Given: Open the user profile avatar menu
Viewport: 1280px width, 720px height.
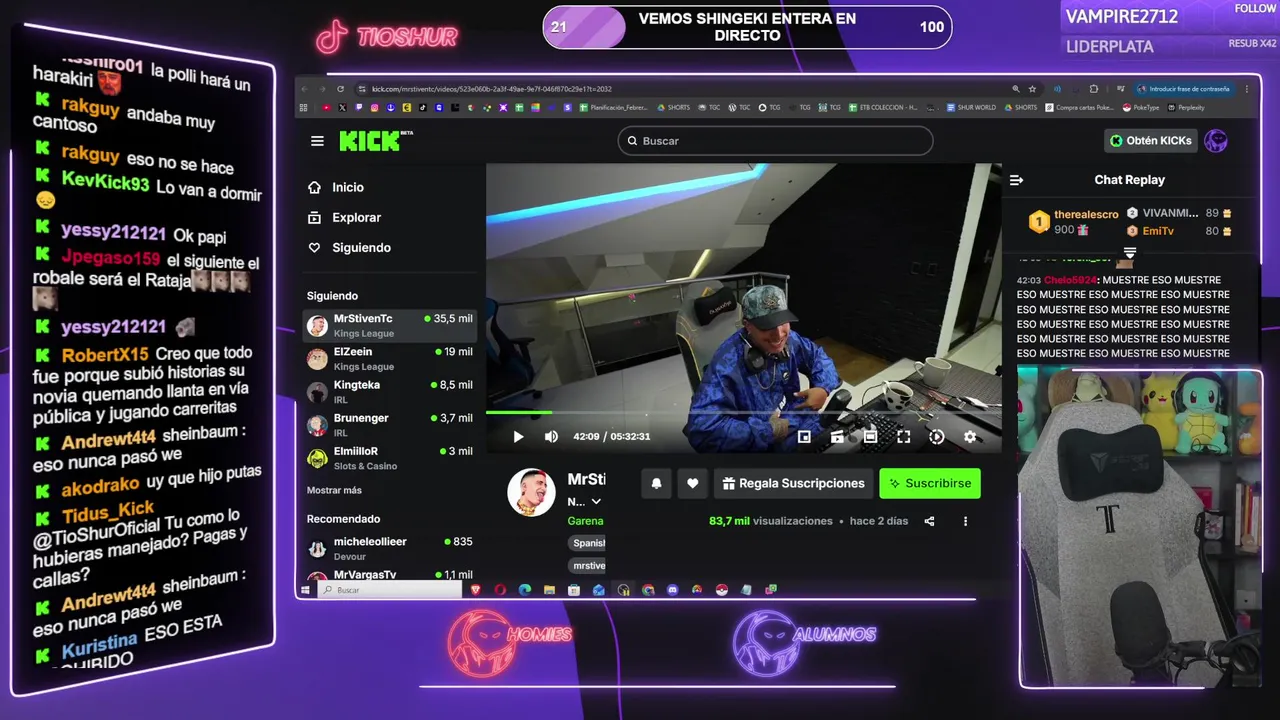Looking at the screenshot, I should [x=1216, y=141].
